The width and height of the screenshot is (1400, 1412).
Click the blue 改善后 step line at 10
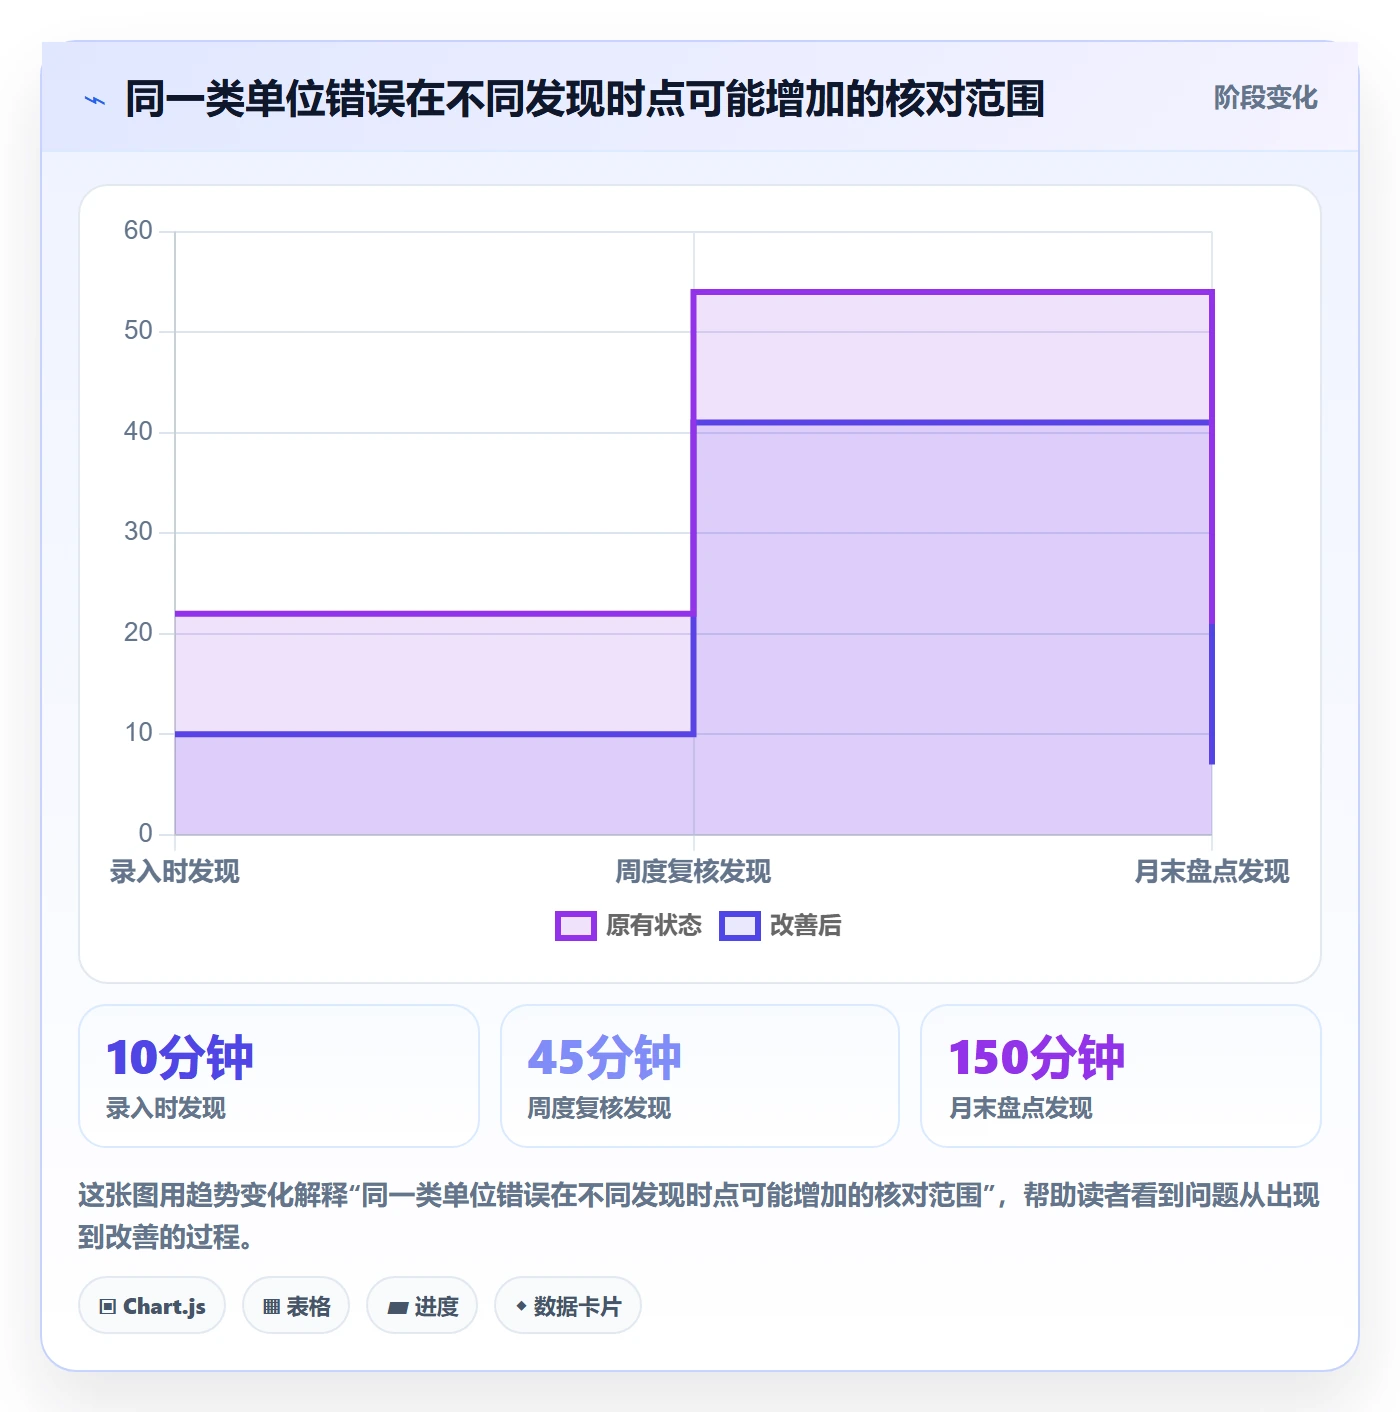pos(434,734)
